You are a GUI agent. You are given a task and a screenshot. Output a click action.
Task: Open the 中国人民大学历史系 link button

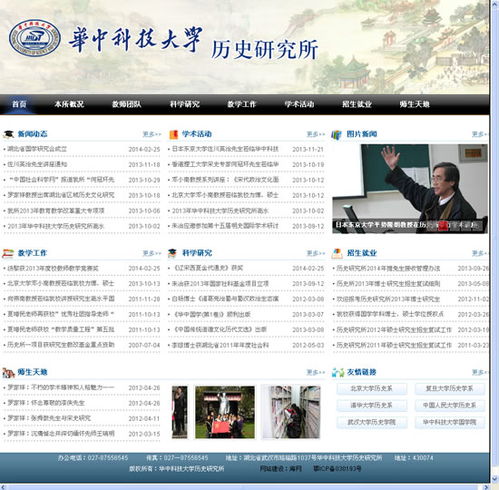pyautogui.click(x=449, y=405)
